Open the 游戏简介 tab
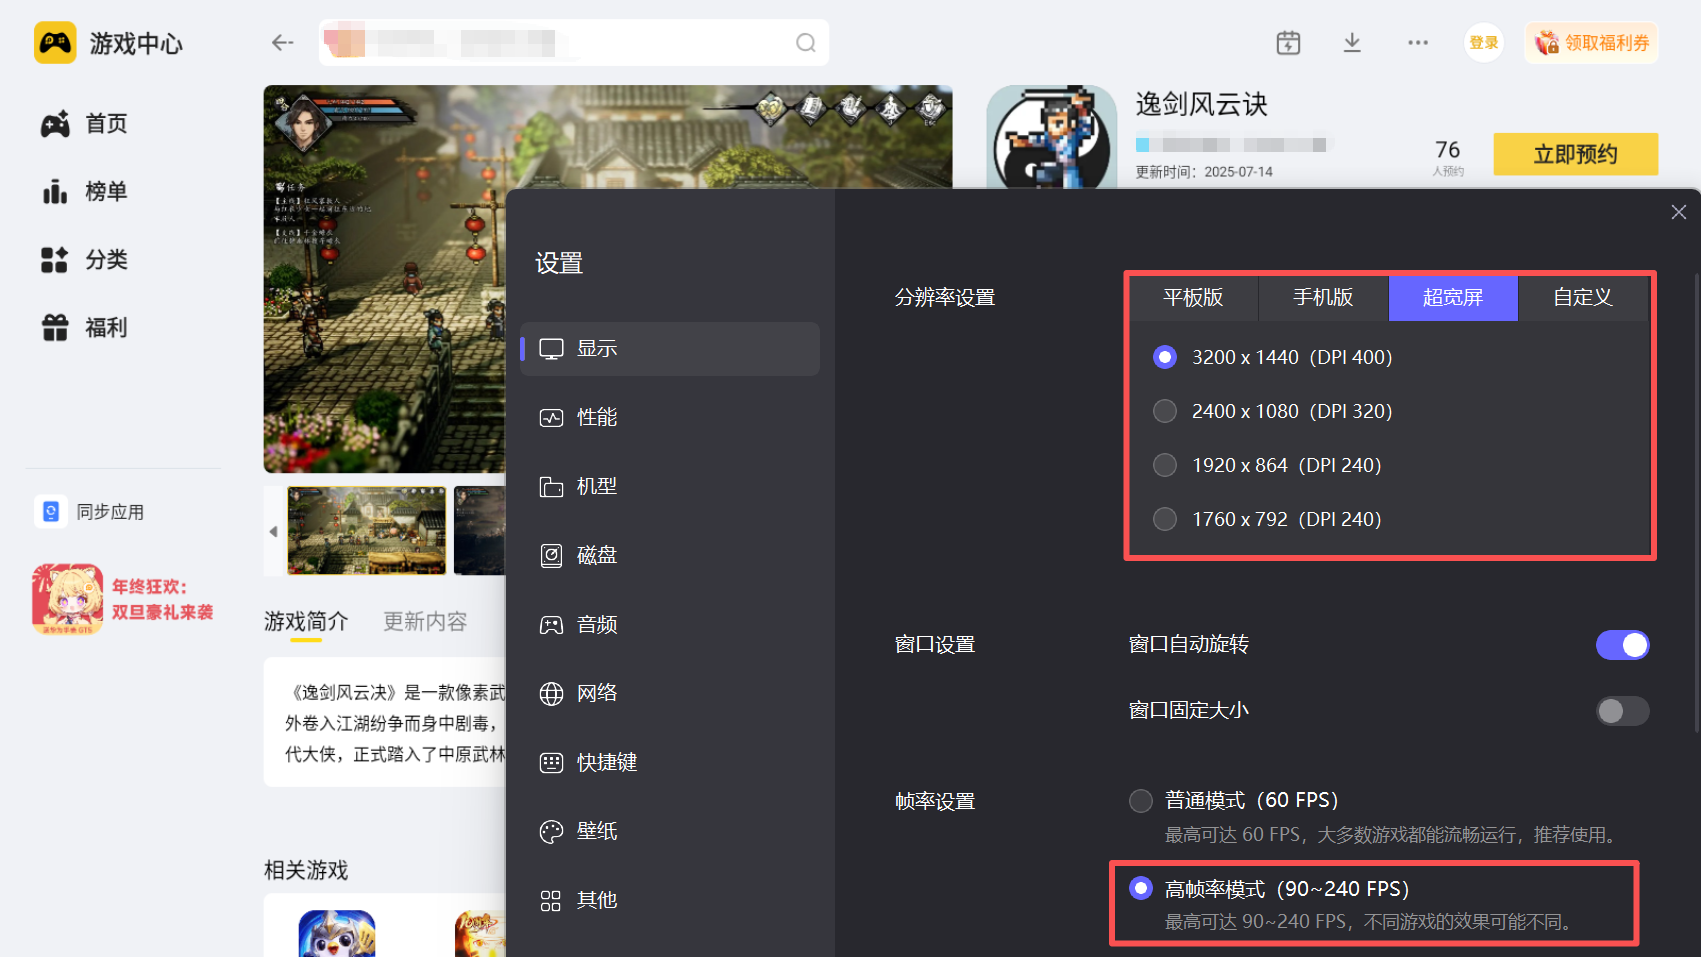The height and width of the screenshot is (957, 1701). 306,622
